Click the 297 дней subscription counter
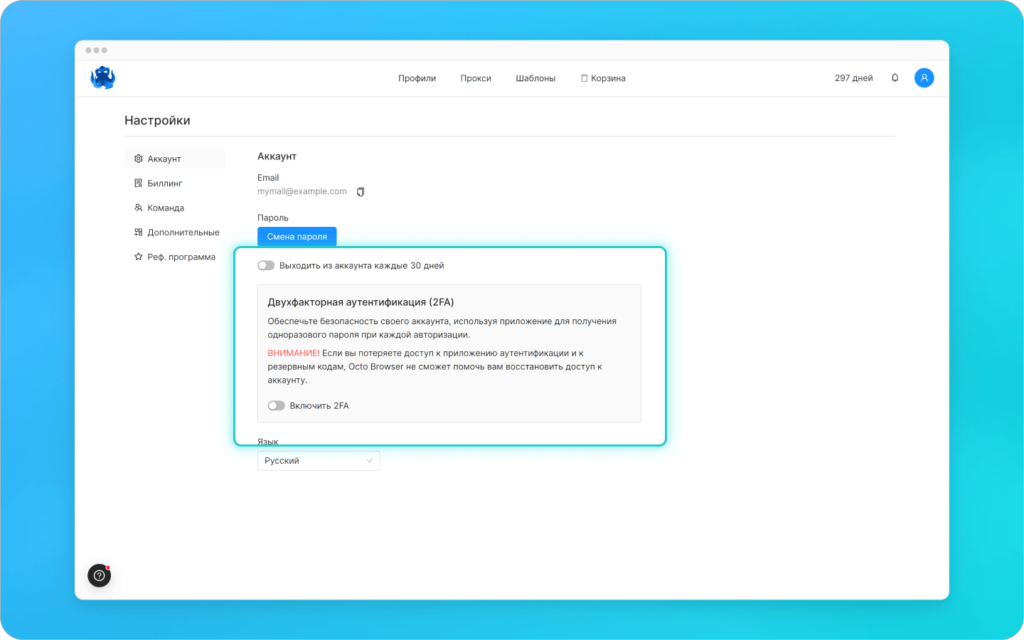 coord(854,78)
